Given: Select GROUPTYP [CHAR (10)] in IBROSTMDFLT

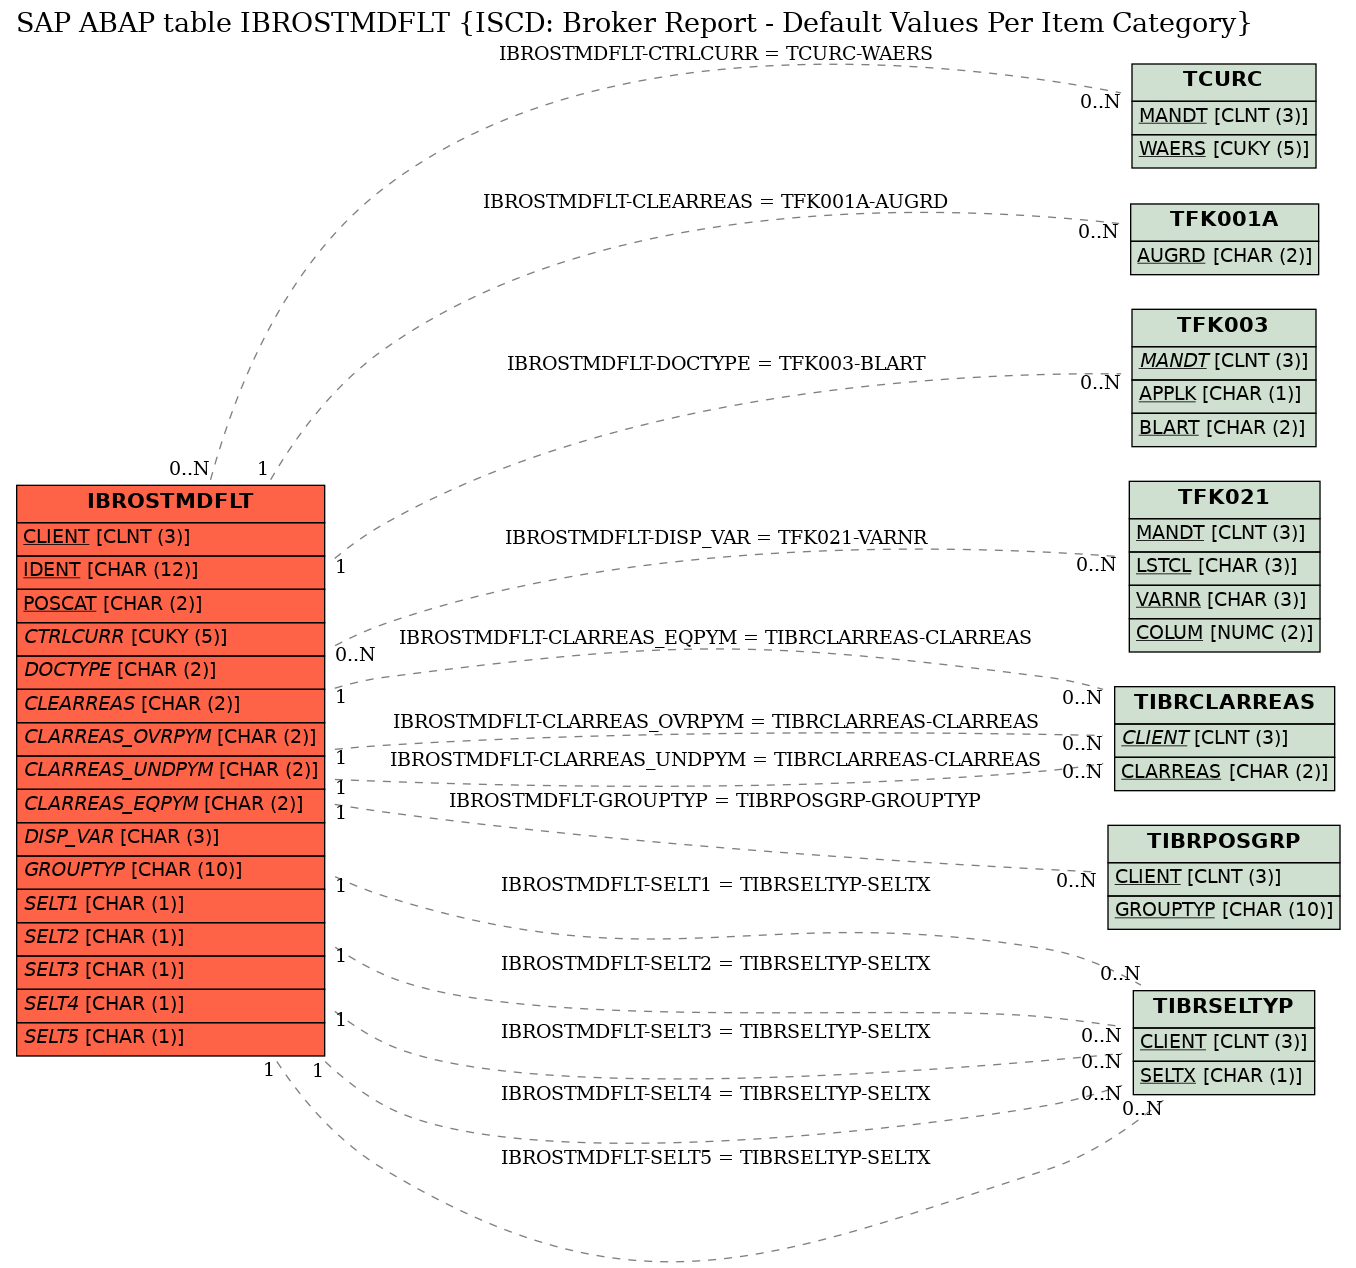Looking at the screenshot, I should [171, 871].
